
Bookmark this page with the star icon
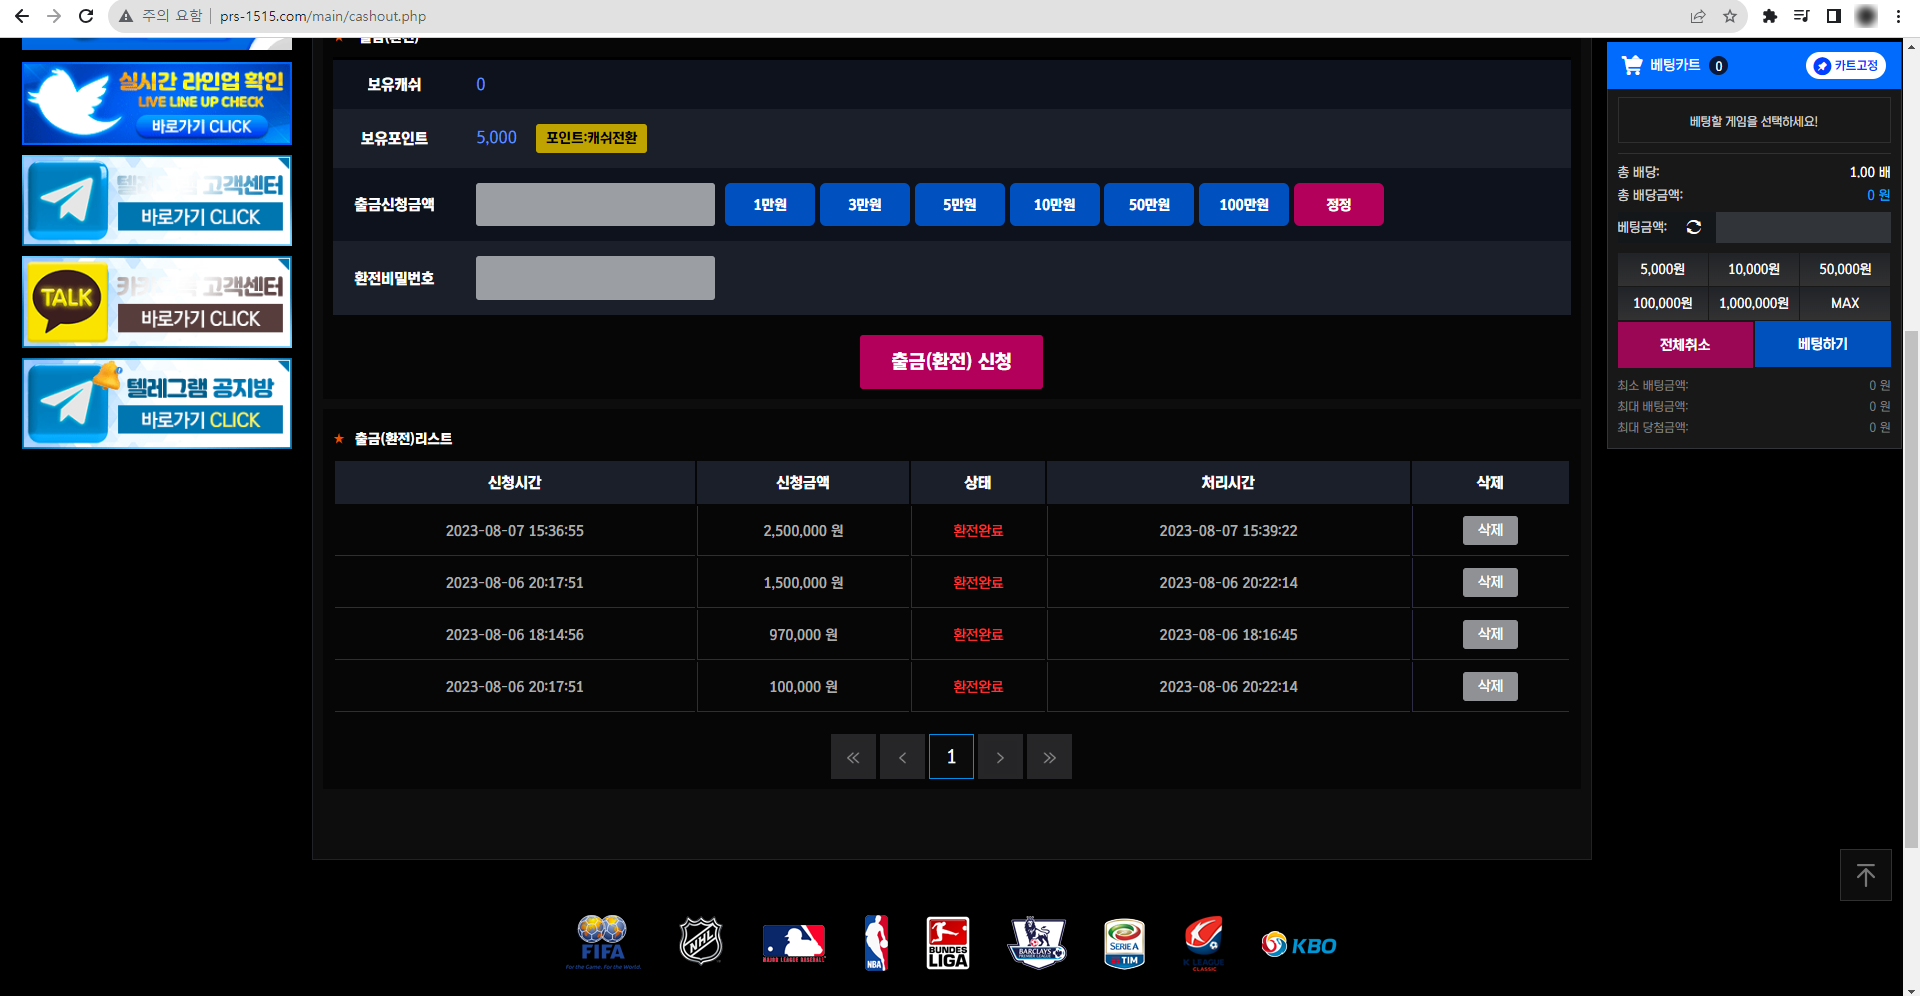point(1730,16)
